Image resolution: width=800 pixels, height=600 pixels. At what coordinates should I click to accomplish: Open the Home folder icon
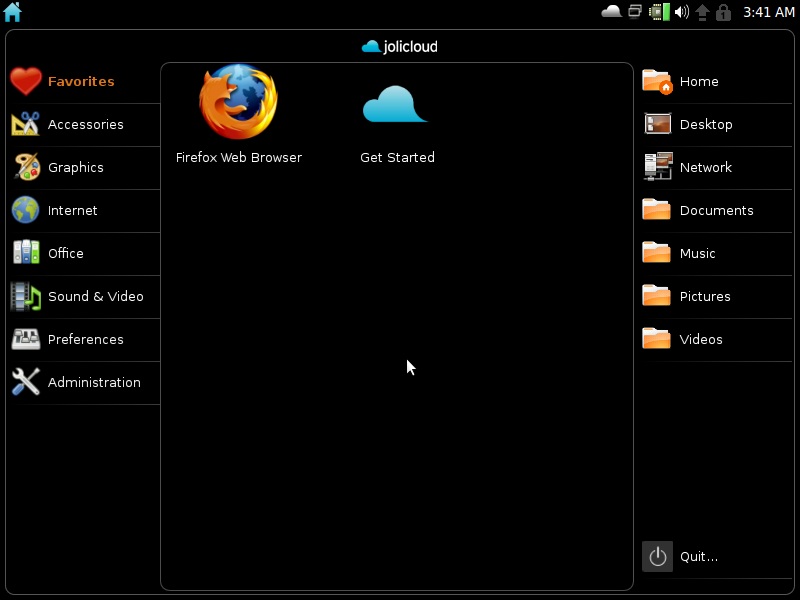(657, 82)
